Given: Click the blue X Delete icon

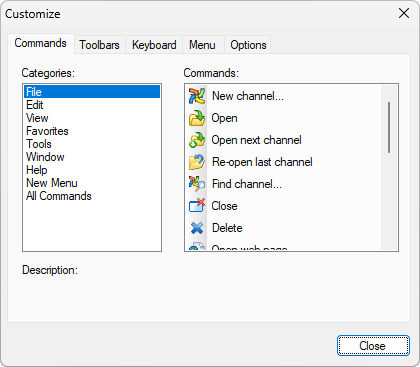Looking at the screenshot, I should [197, 228].
